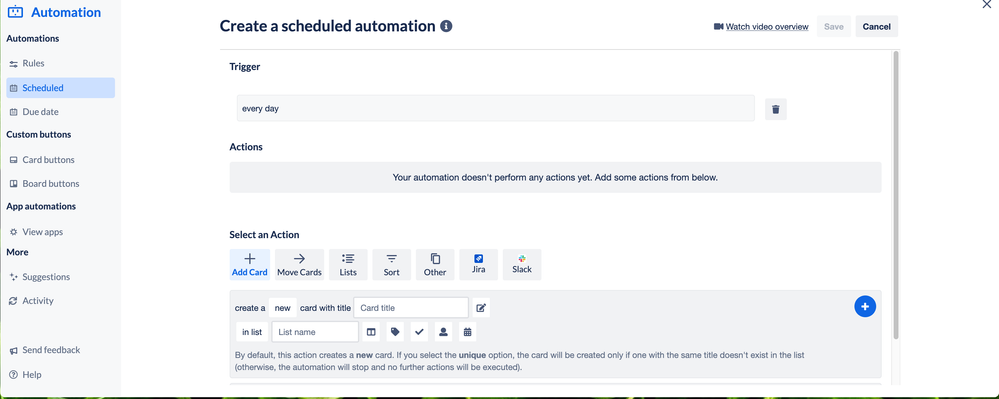Click the board selector icon after List name
Viewport: 999px width, 399px height.
click(x=371, y=332)
